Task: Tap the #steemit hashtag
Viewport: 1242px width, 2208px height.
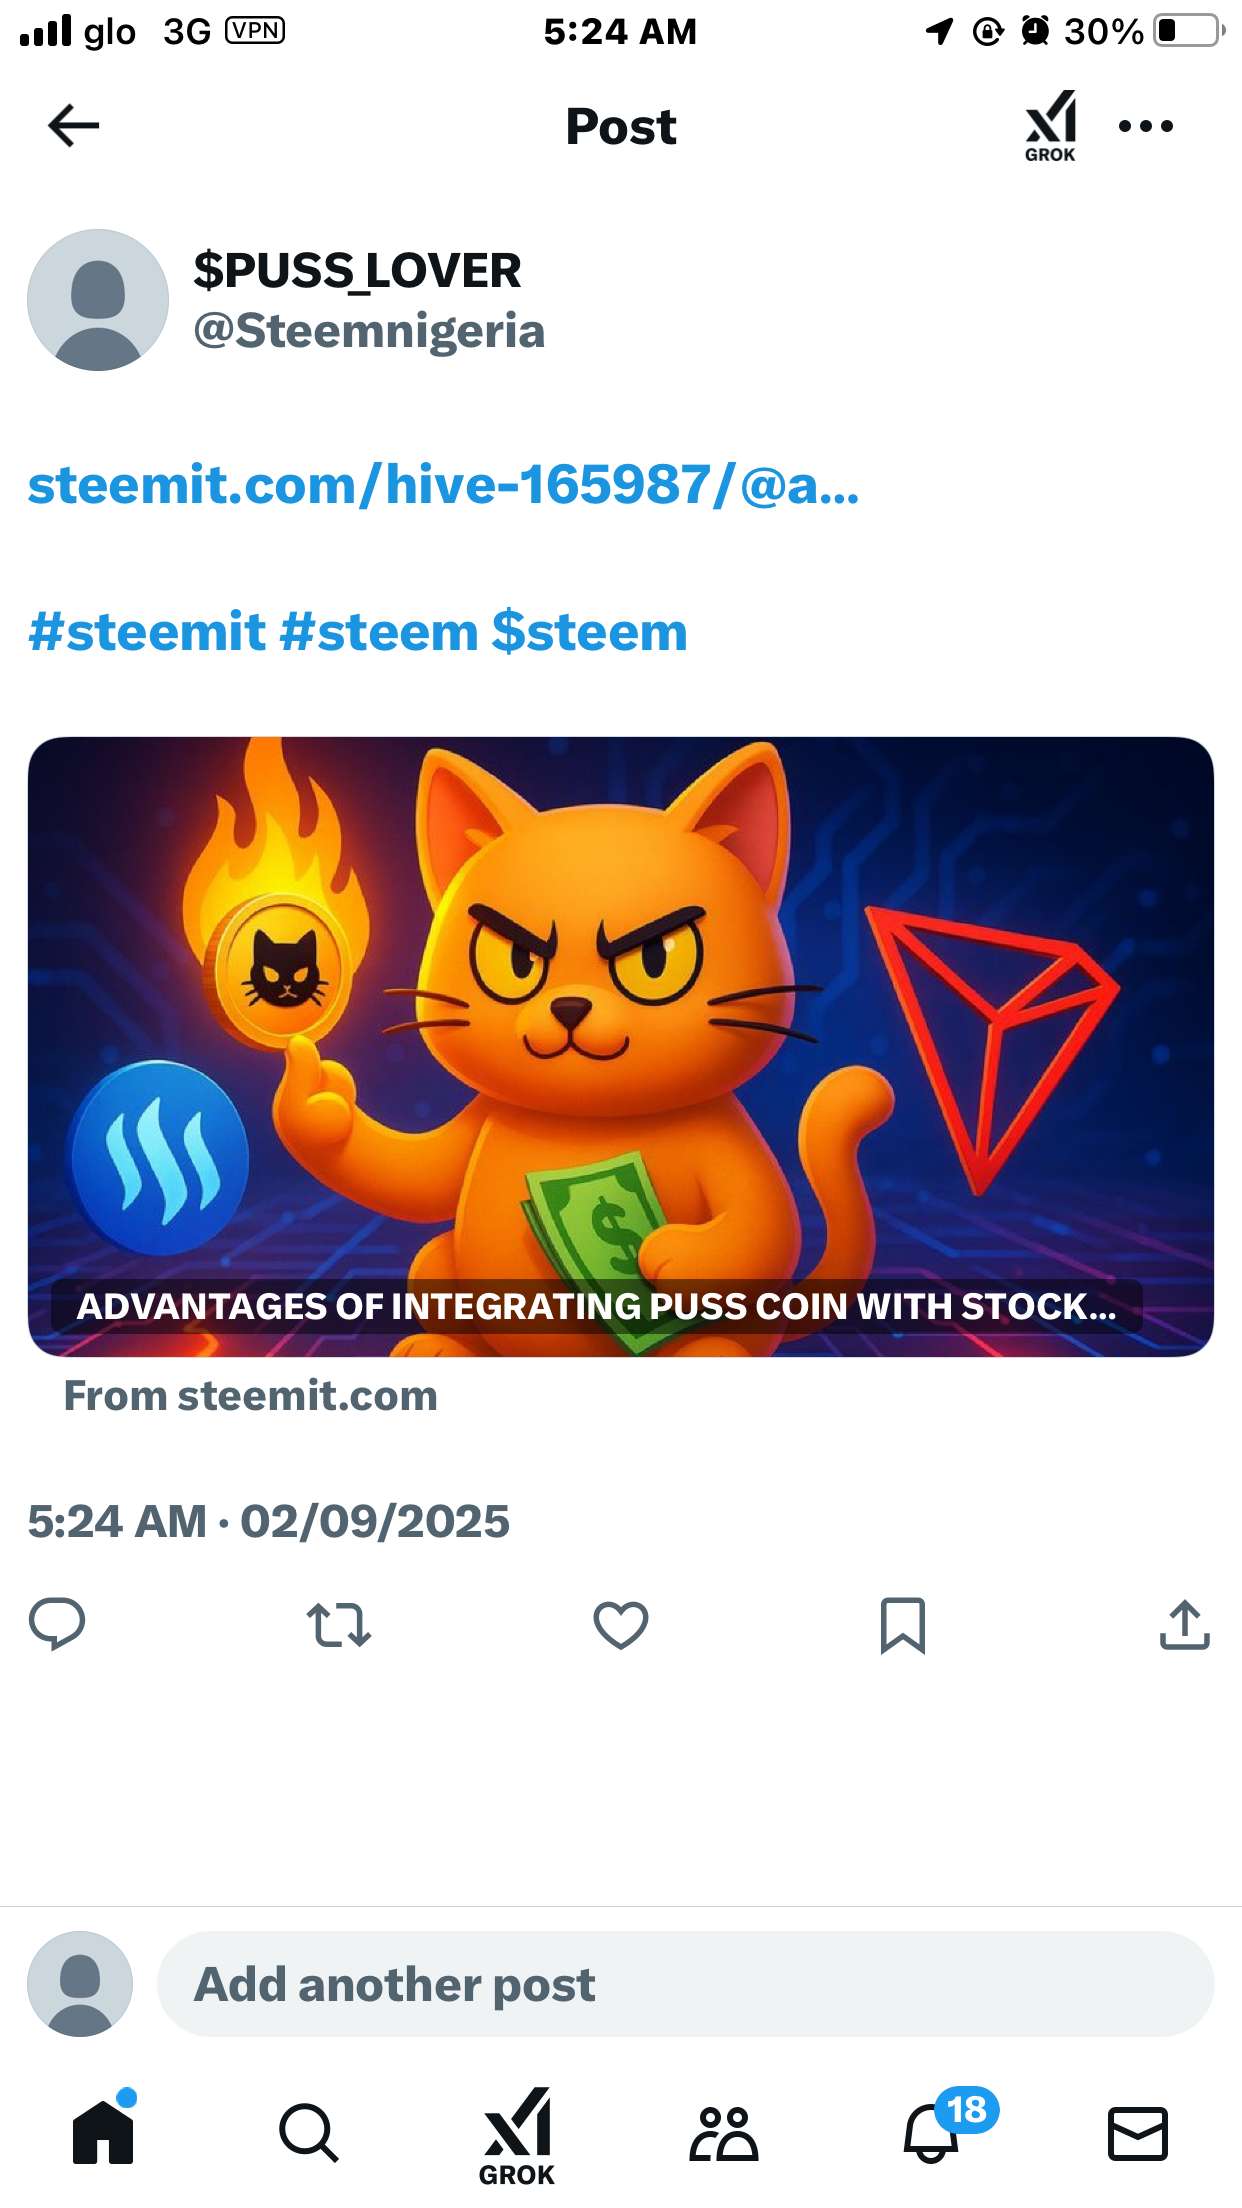Action: coord(147,632)
